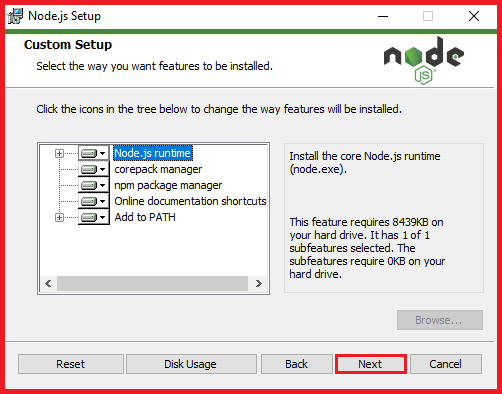Click the Node.js logo in header
This screenshot has height=394, width=502.
tap(424, 60)
